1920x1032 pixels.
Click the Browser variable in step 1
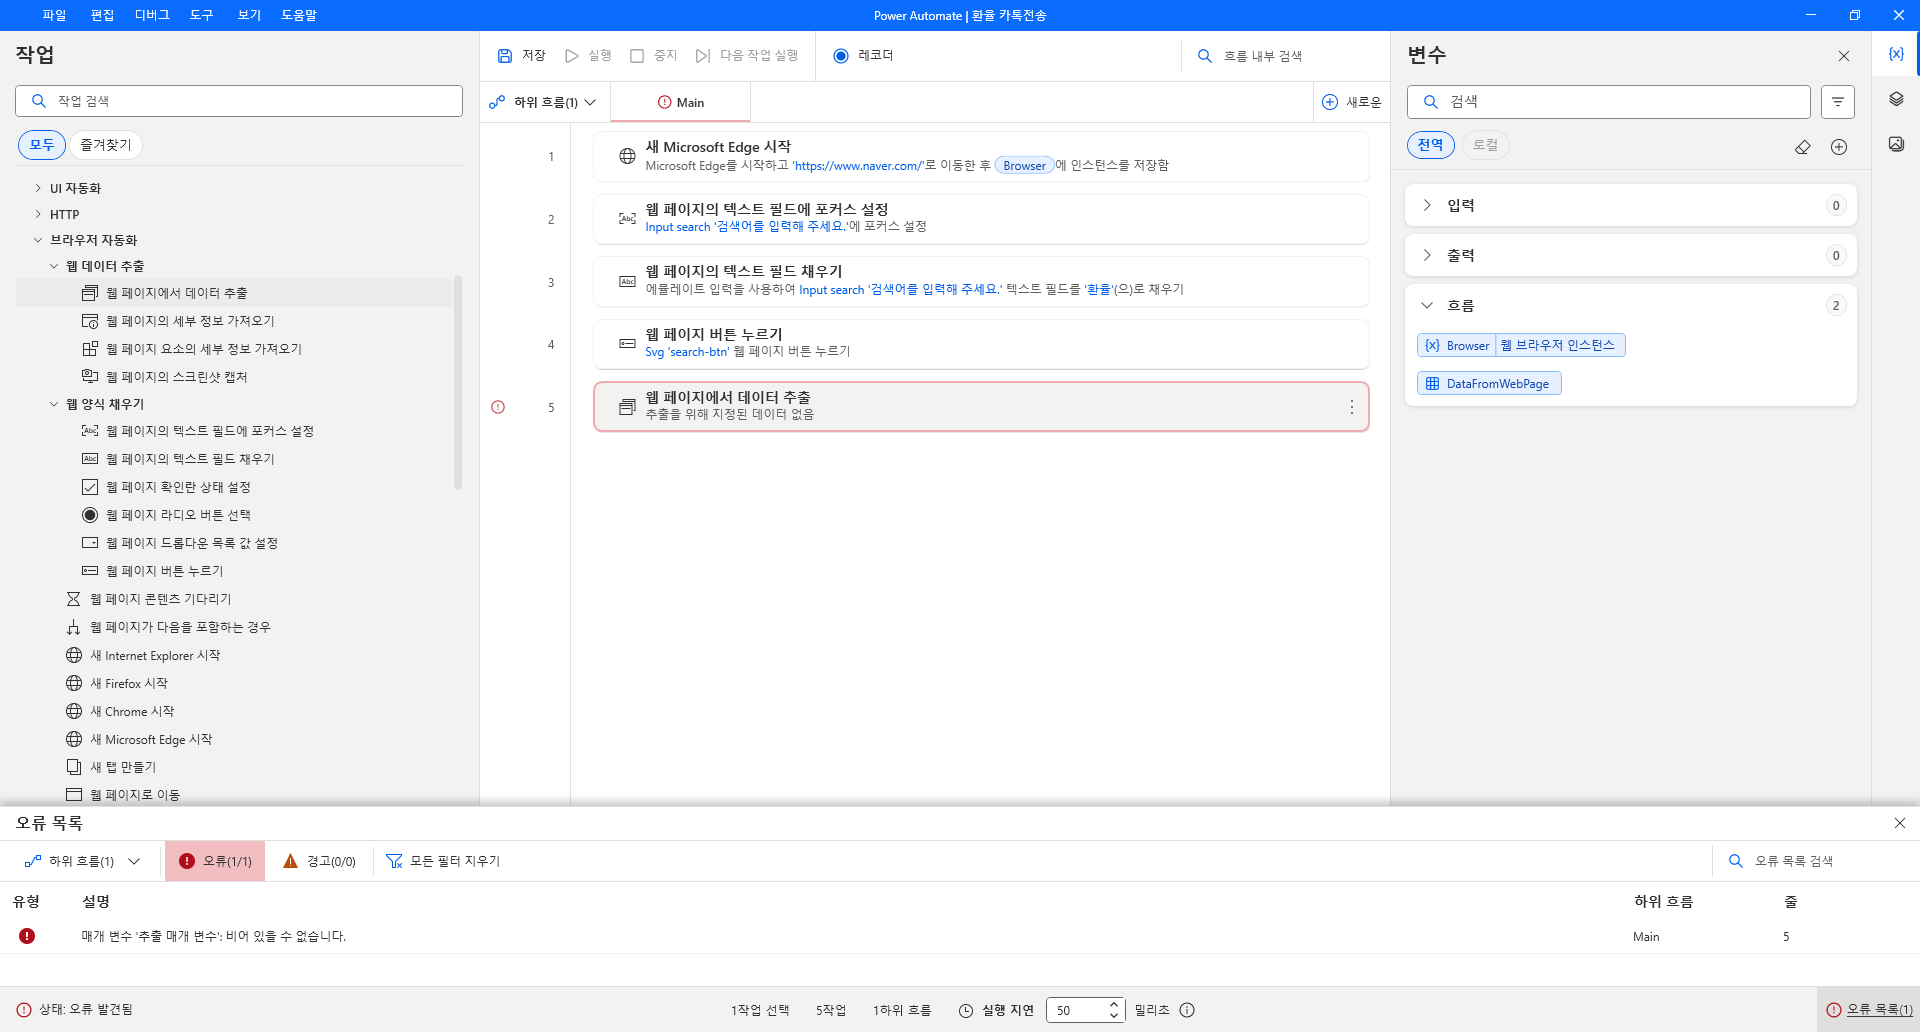[1024, 166]
